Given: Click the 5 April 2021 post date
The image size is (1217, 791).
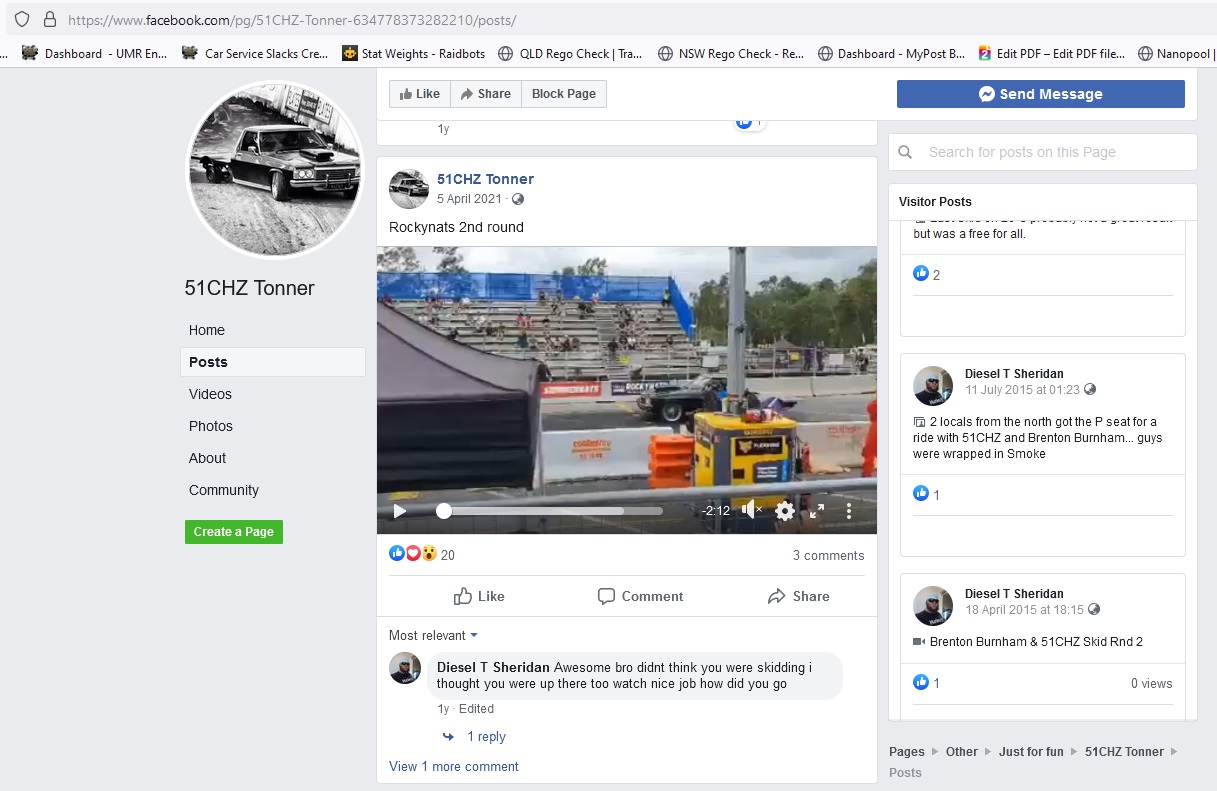Looking at the screenshot, I should (469, 199).
